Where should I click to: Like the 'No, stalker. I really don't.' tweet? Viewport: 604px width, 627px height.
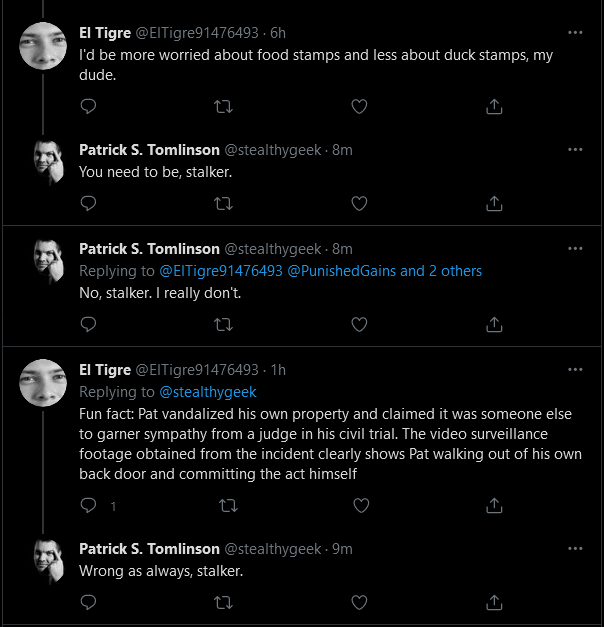click(359, 324)
